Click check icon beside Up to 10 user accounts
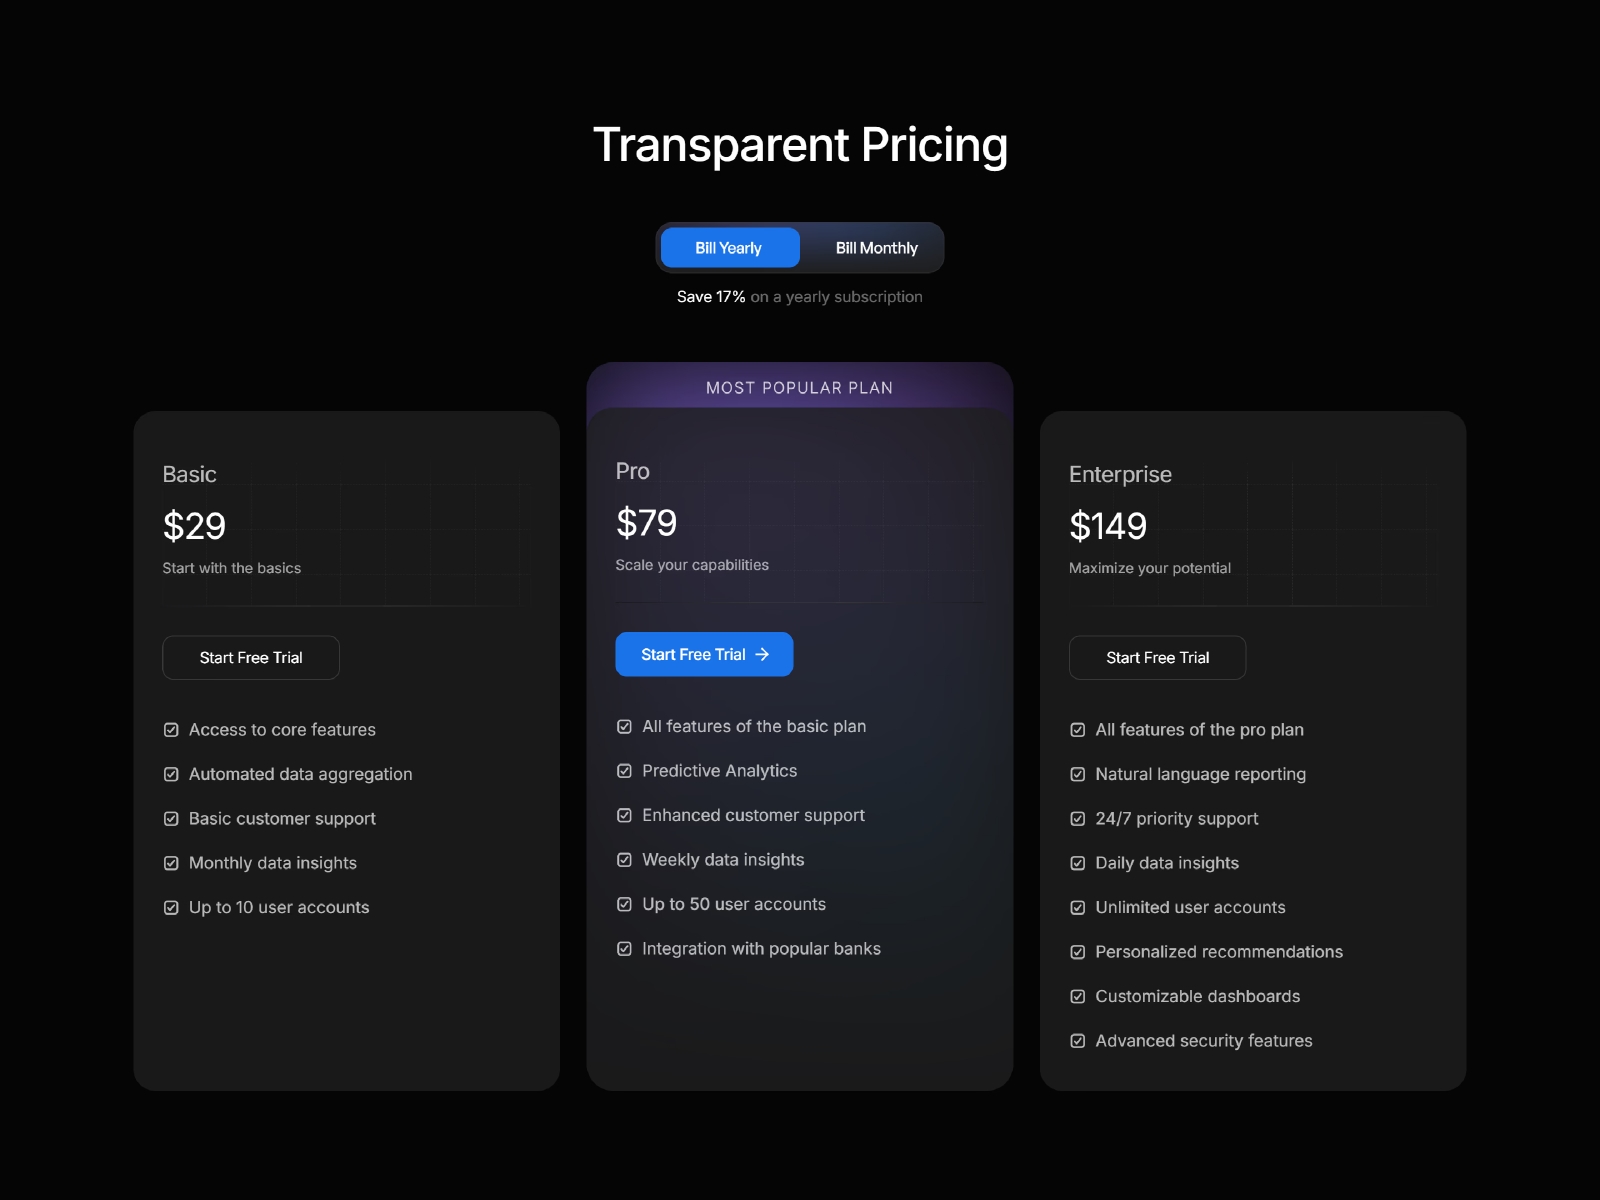The width and height of the screenshot is (1600, 1200). (x=171, y=908)
